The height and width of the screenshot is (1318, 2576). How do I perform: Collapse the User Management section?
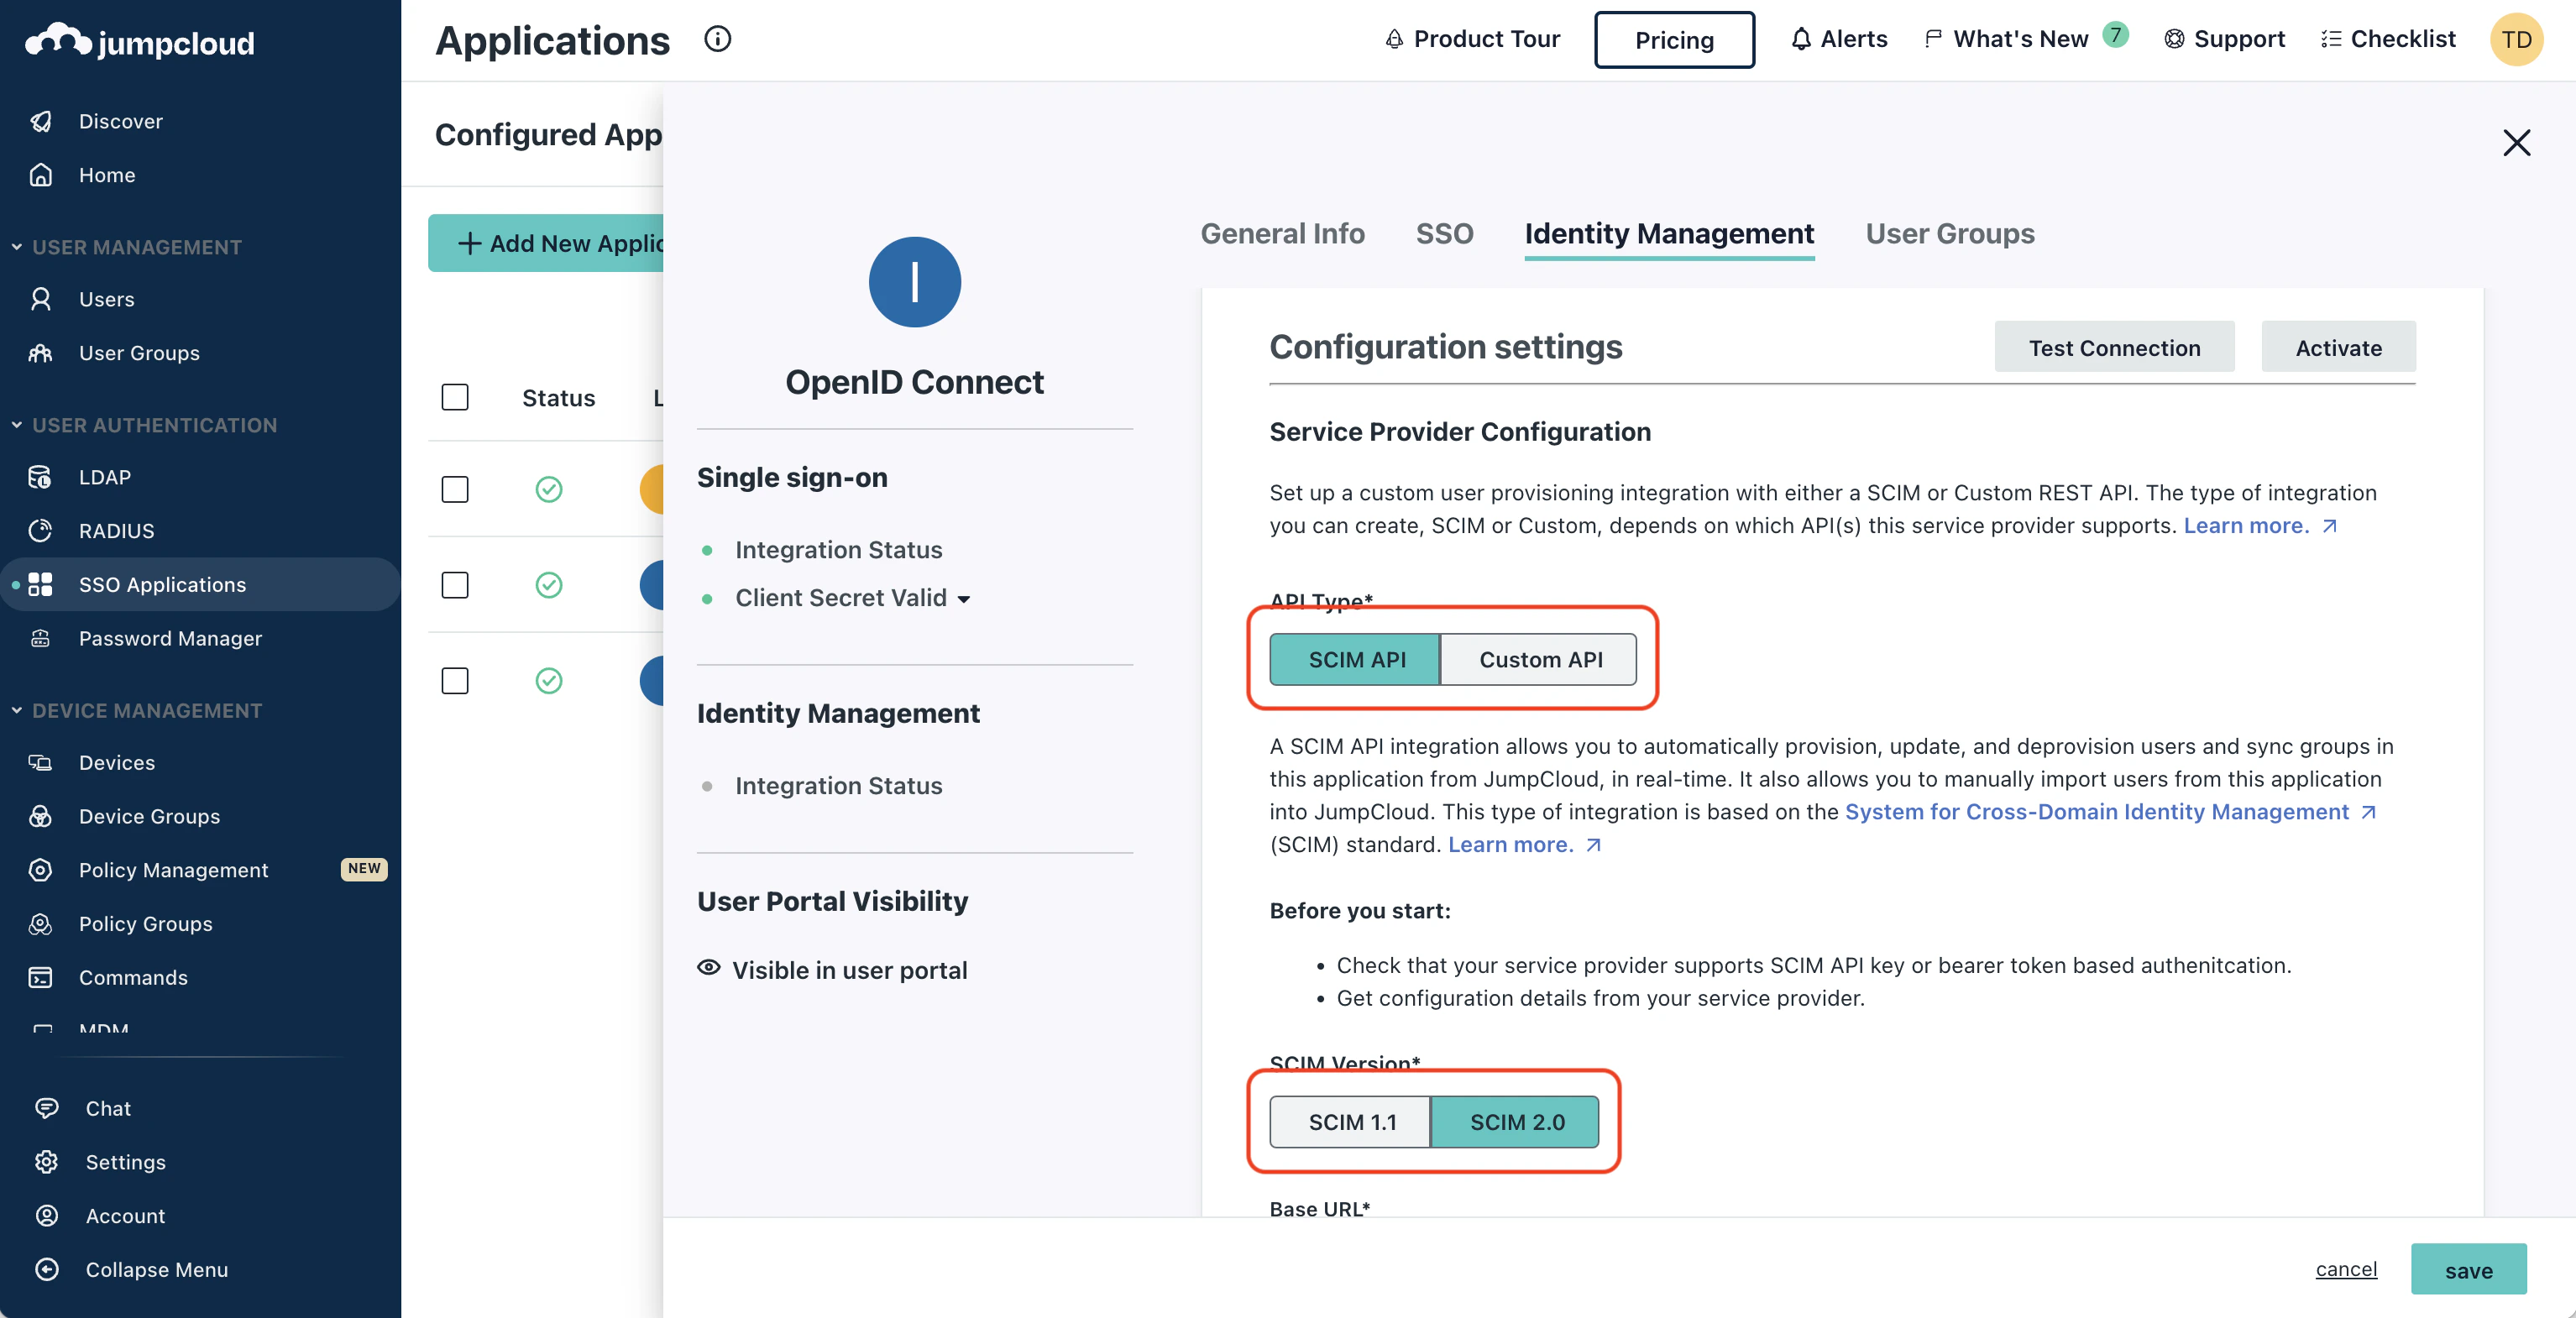17,247
